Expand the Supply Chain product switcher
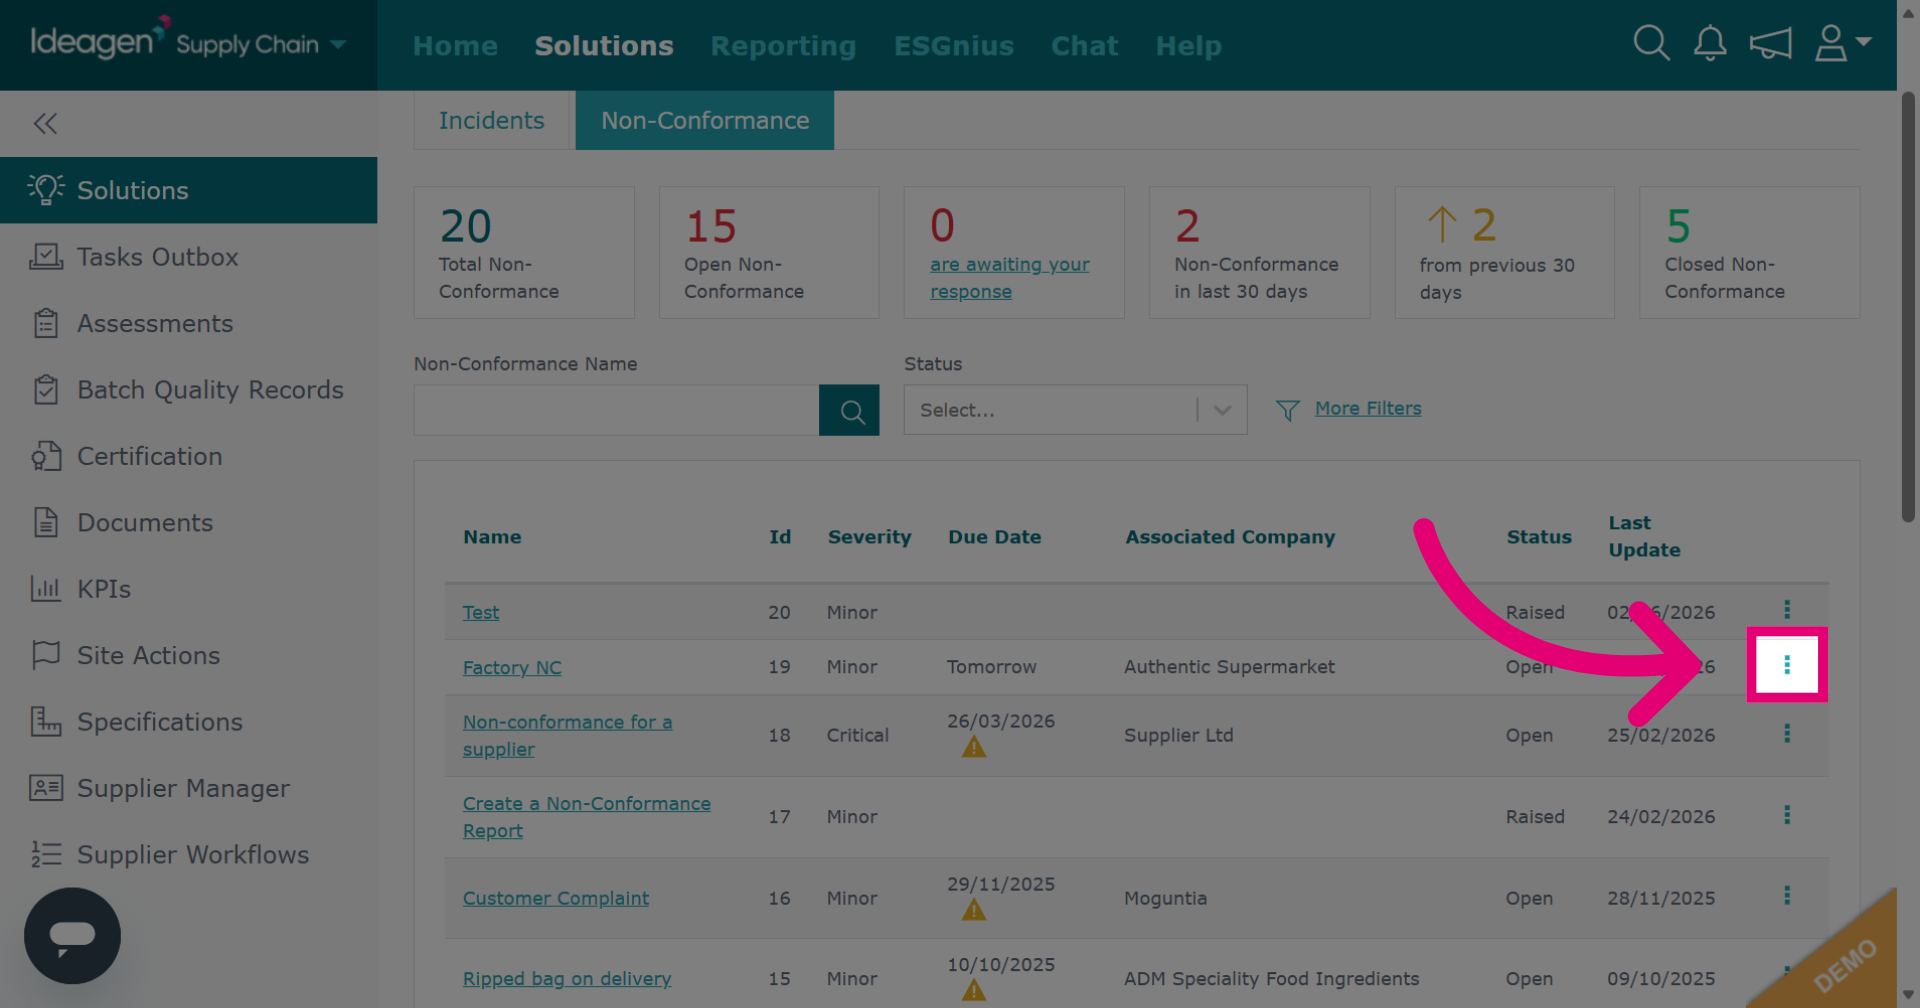 [261, 44]
